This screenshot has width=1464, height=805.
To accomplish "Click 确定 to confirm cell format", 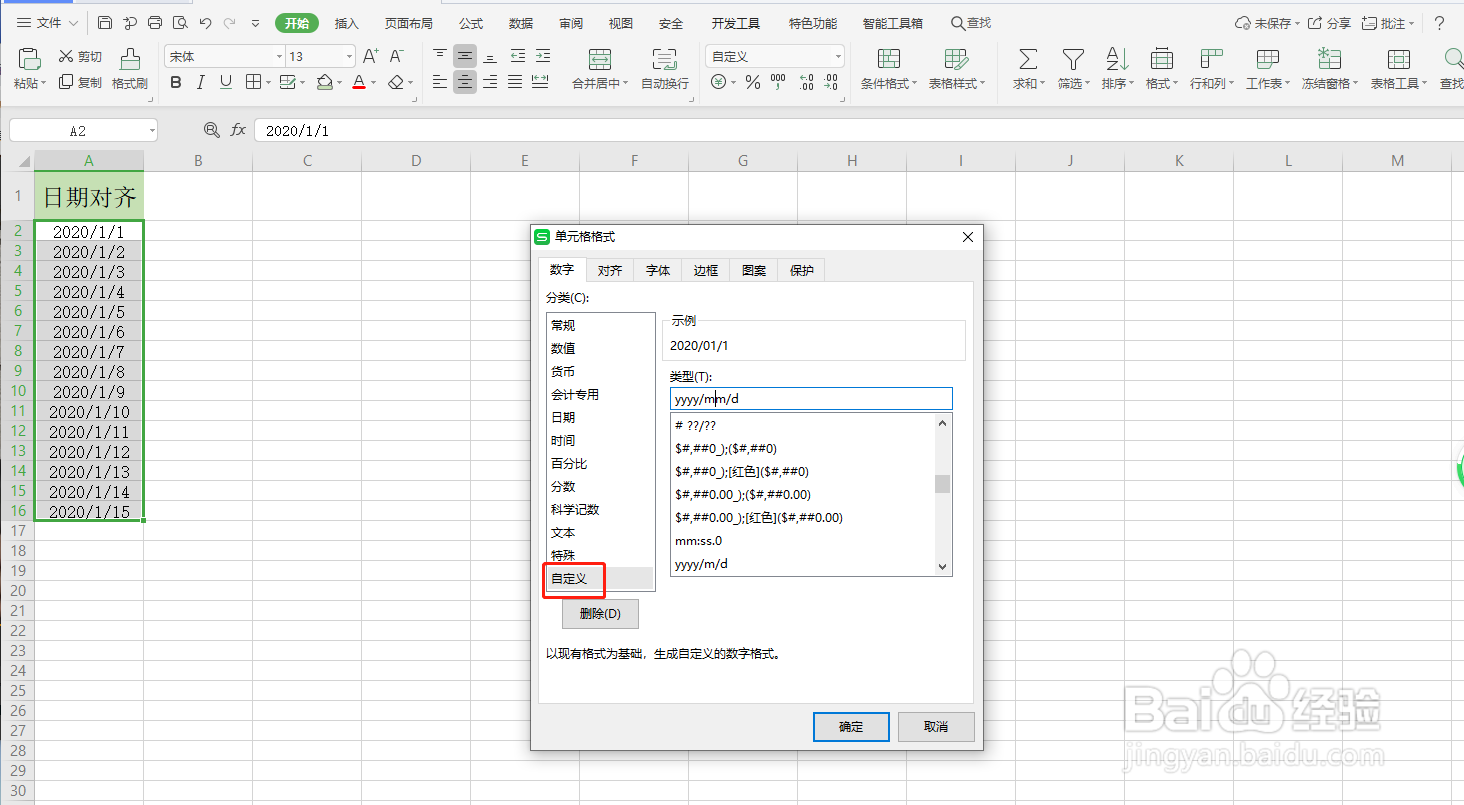I will pyautogui.click(x=851, y=727).
